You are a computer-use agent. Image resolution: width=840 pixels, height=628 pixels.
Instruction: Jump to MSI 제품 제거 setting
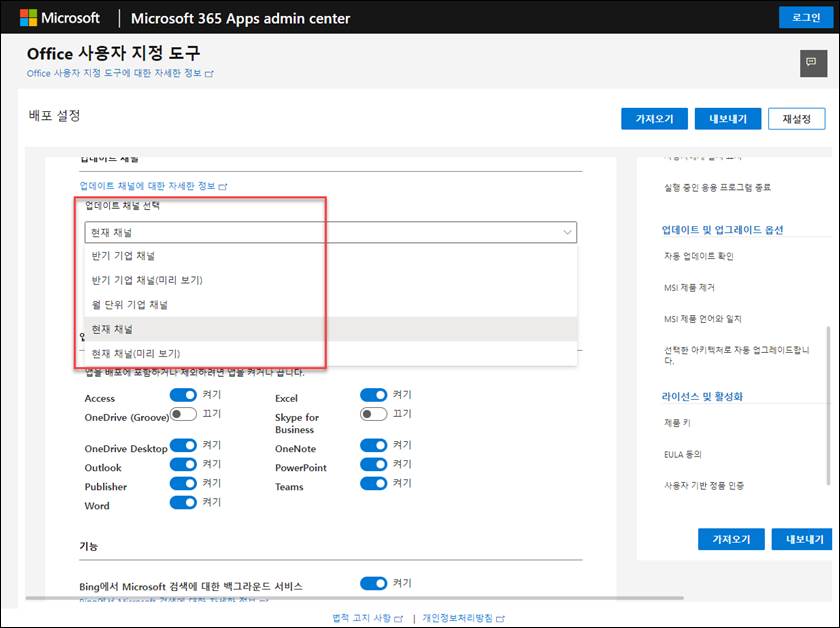click(689, 288)
